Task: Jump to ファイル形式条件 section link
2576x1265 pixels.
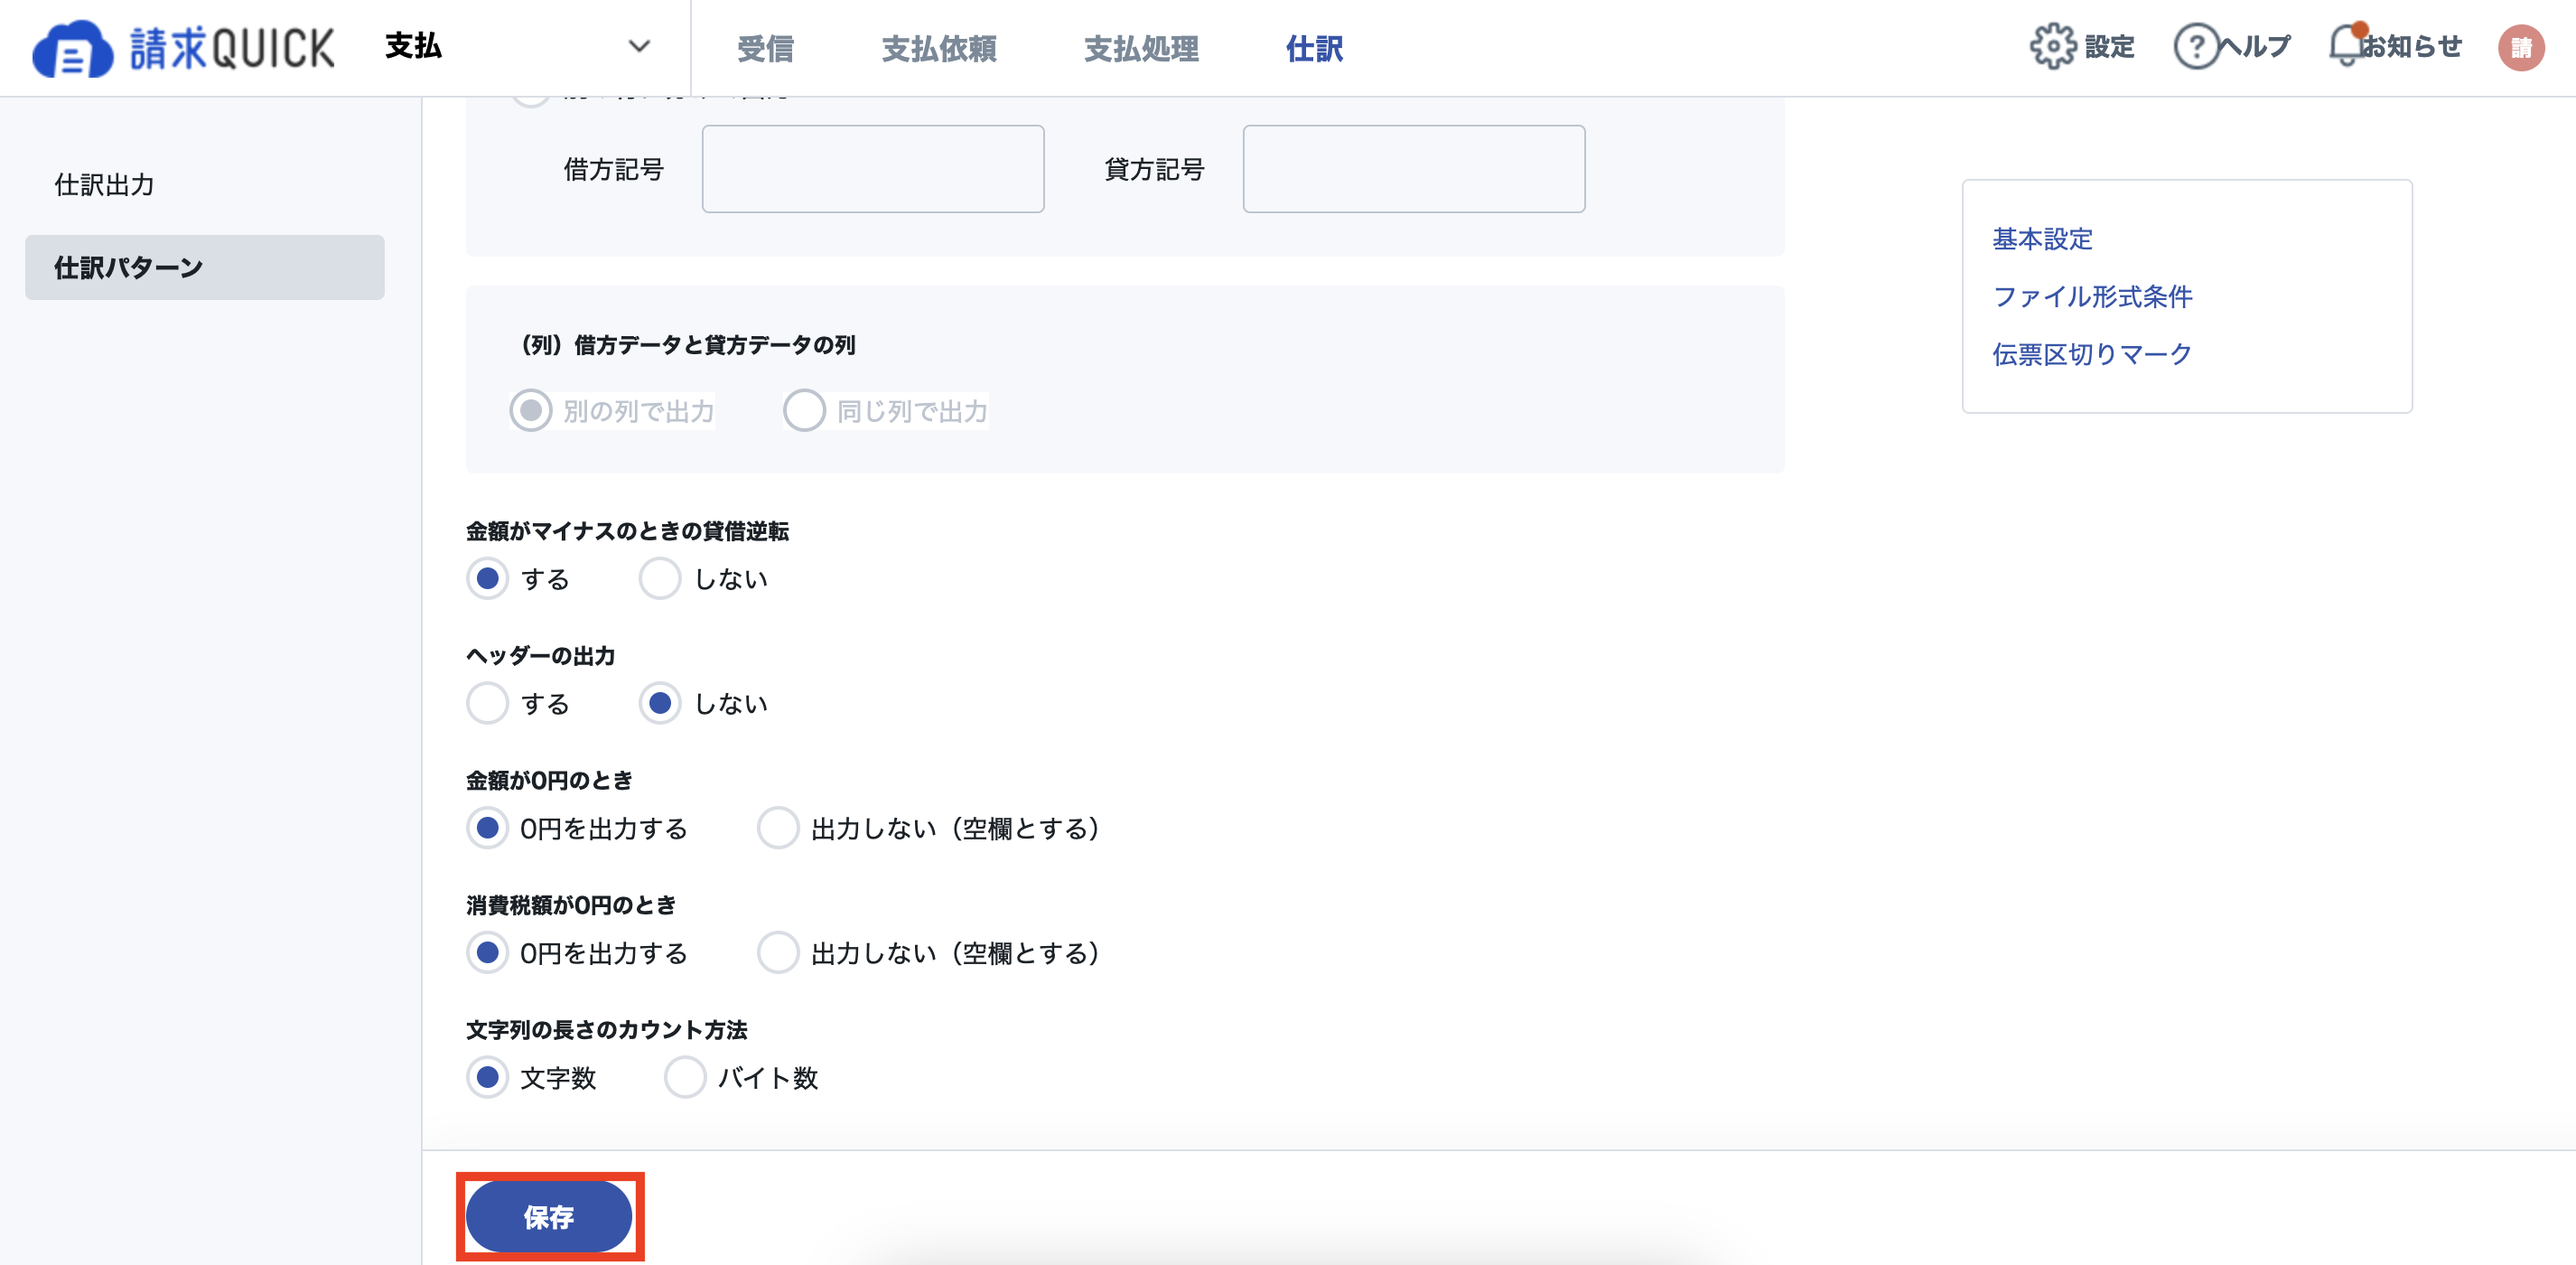Action: 2092,296
